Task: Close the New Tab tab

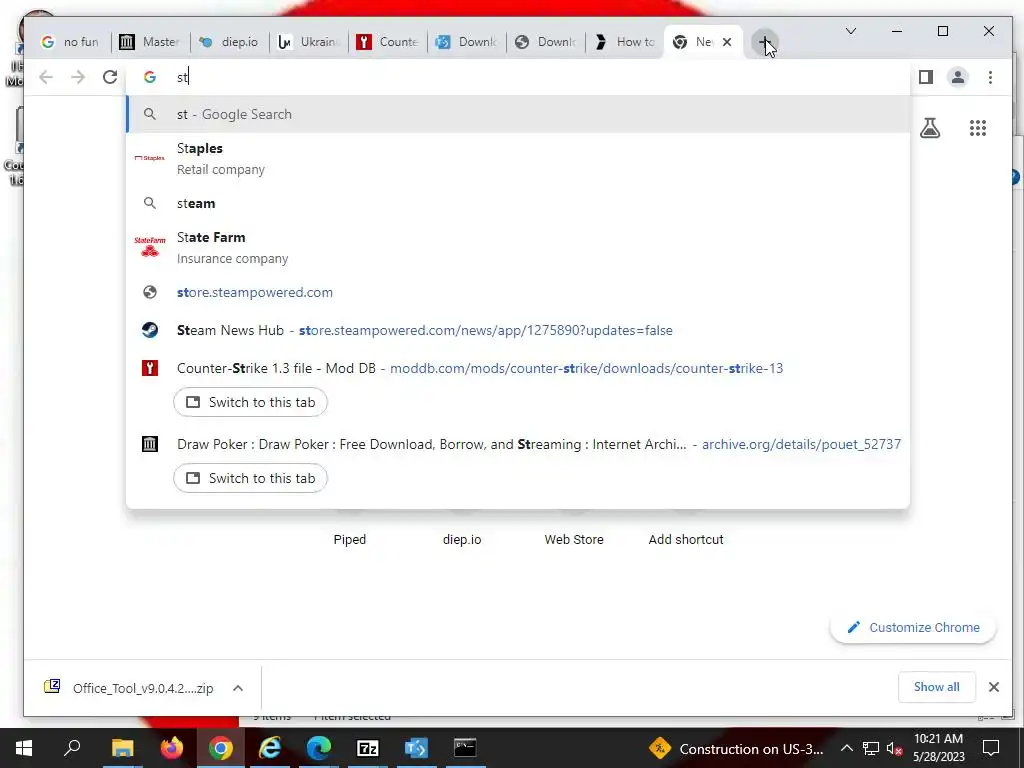Action: (727, 42)
